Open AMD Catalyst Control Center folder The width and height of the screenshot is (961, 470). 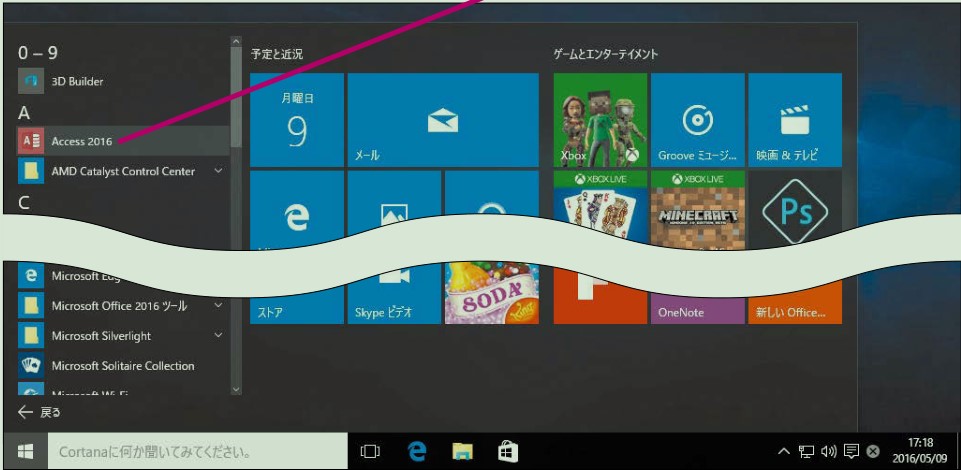123,171
